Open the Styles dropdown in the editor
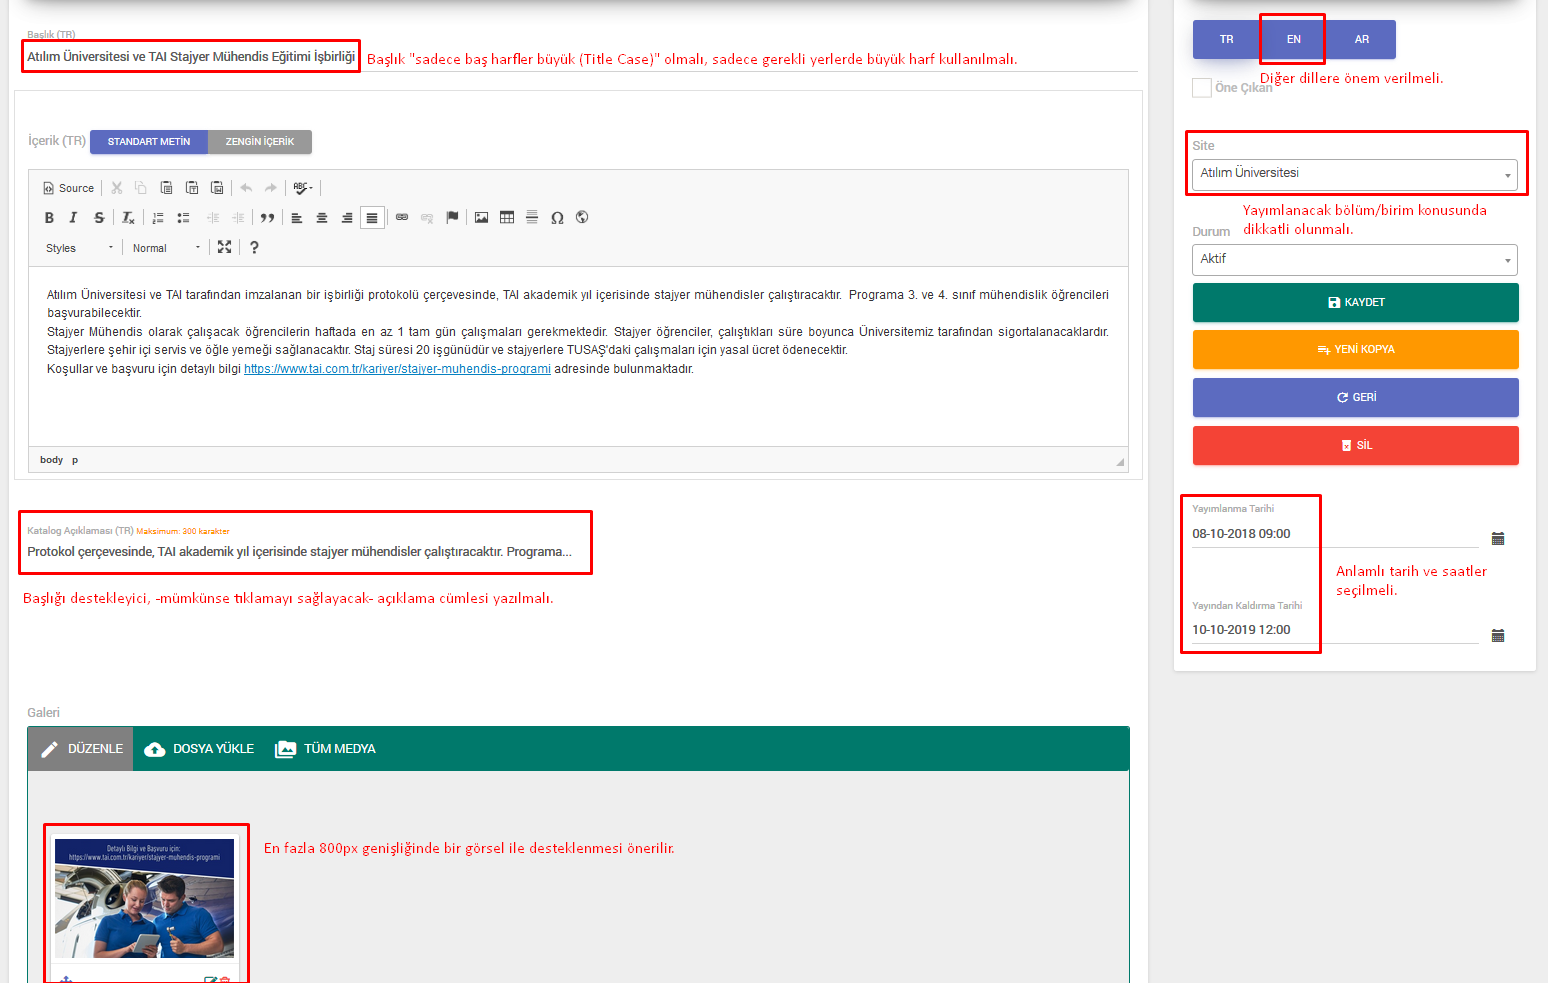Viewport: 1548px width, 983px height. click(x=79, y=248)
